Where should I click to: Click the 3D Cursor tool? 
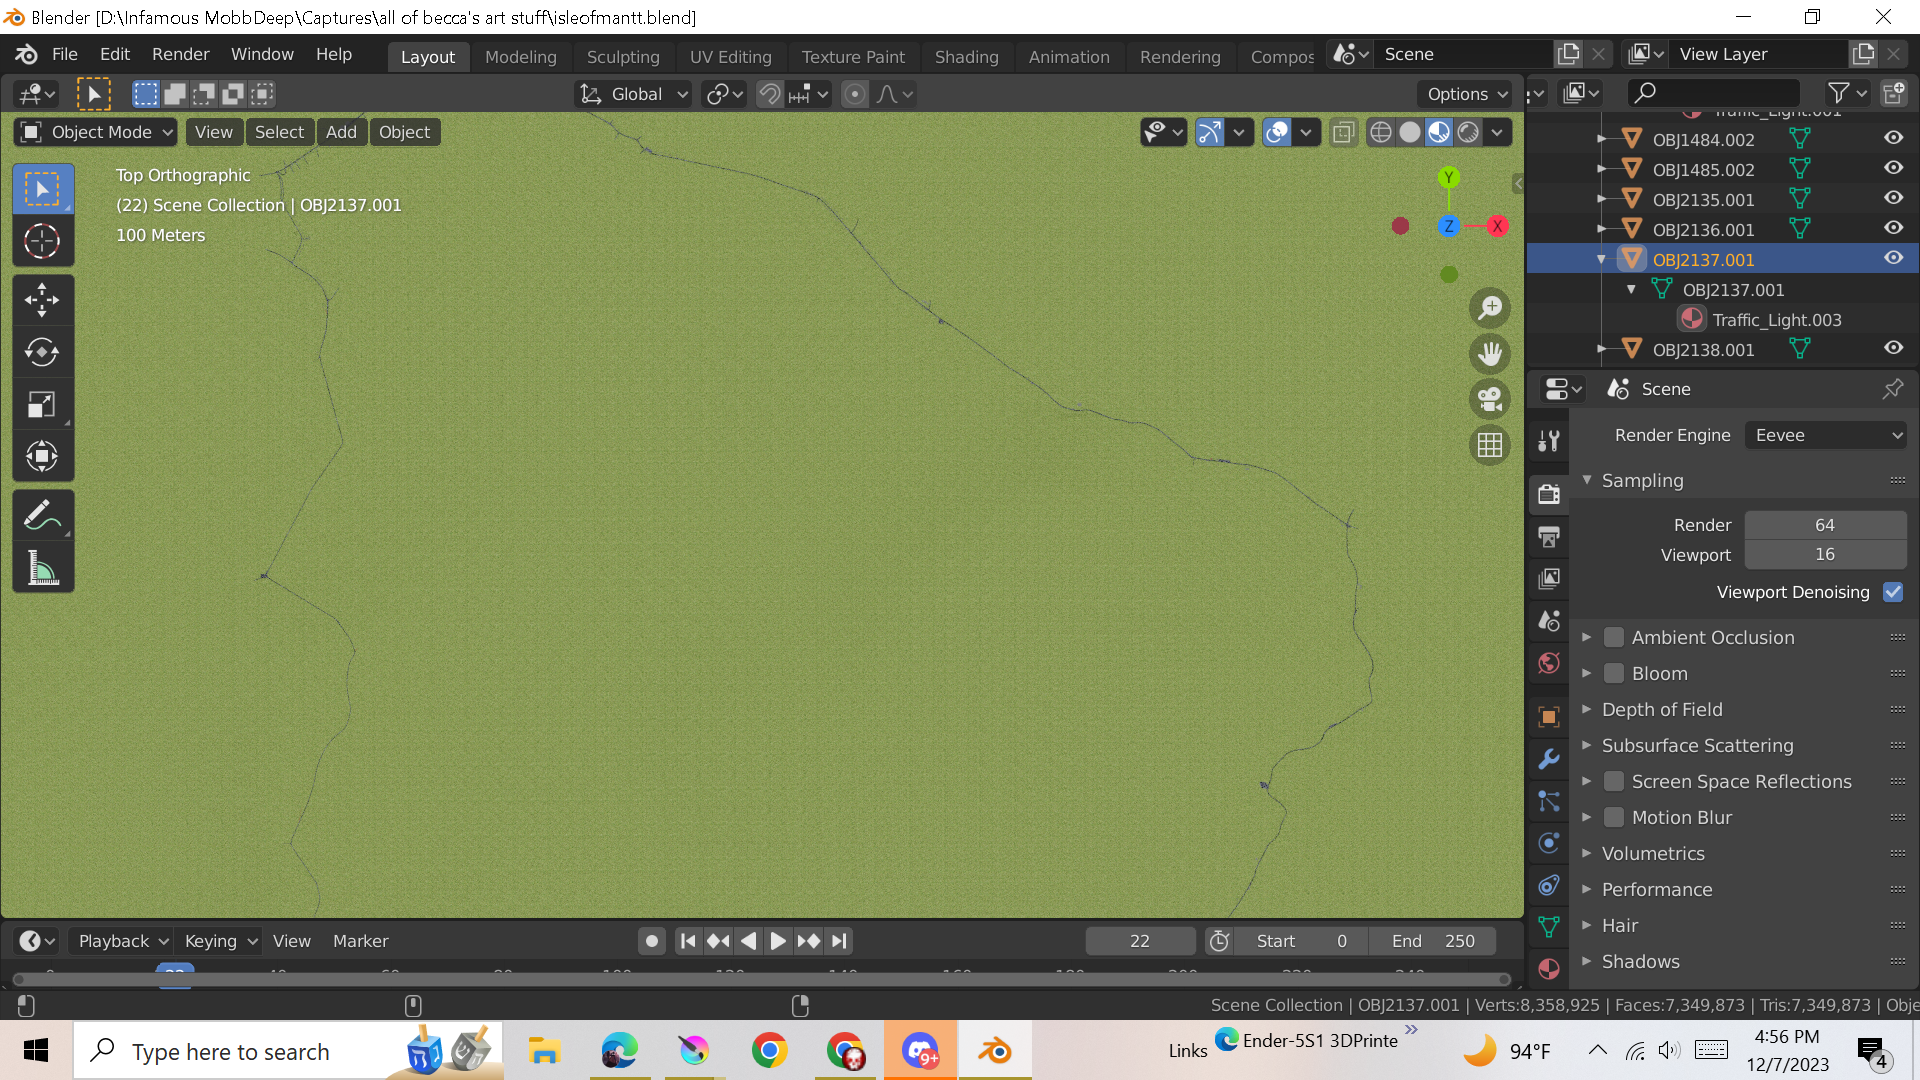click(42, 241)
